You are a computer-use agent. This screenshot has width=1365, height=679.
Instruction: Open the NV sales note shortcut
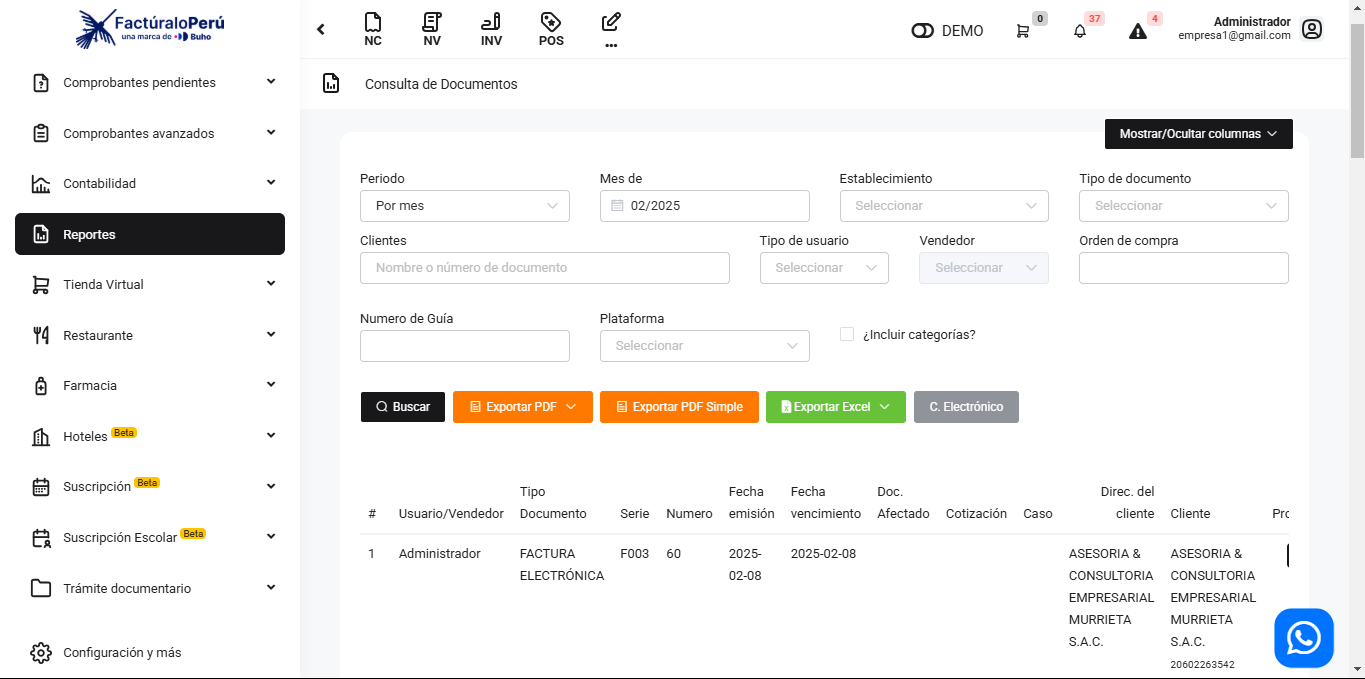click(432, 29)
